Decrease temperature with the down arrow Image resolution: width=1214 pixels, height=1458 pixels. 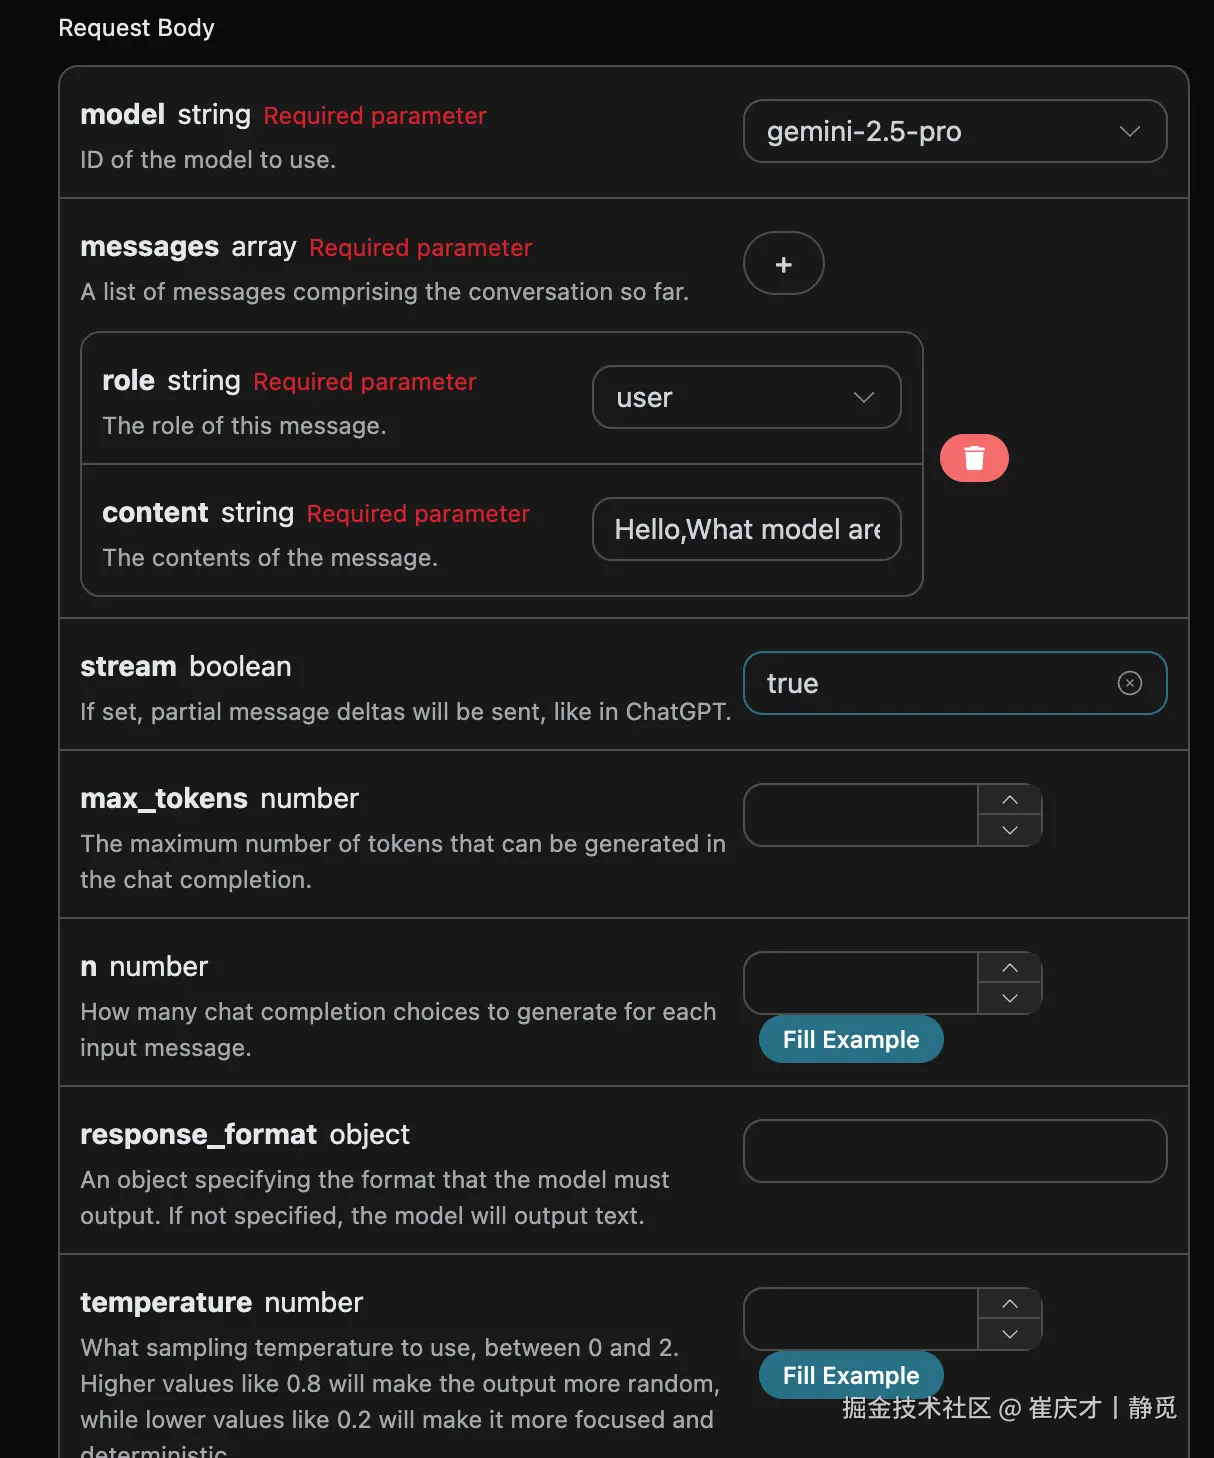pyautogui.click(x=1010, y=1334)
